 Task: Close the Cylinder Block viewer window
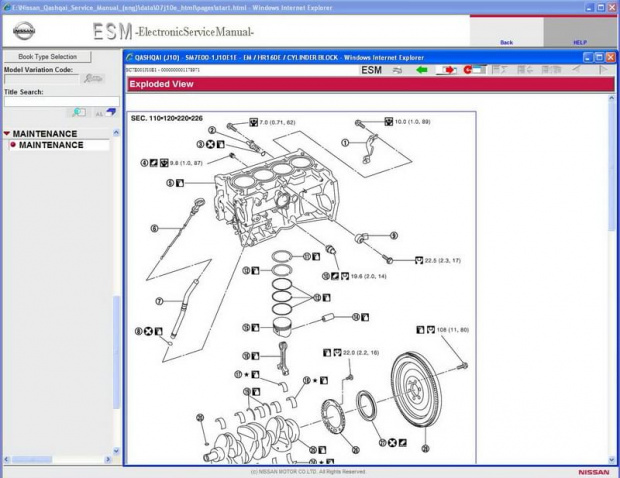[611, 57]
